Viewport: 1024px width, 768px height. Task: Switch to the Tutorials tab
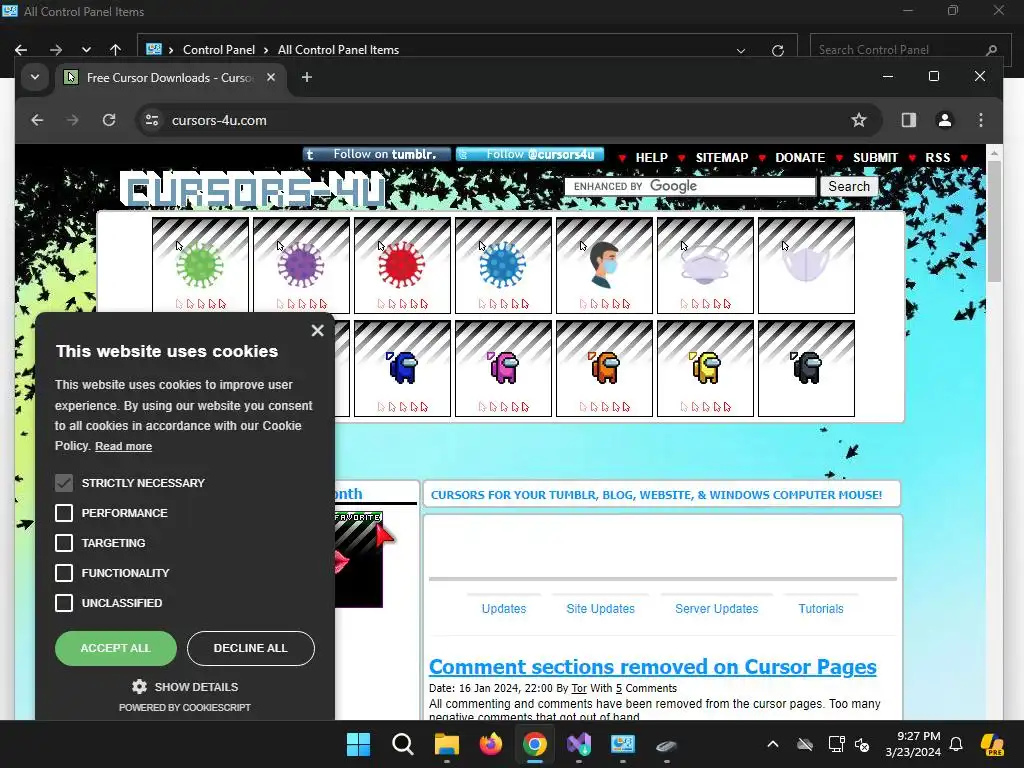(x=821, y=609)
